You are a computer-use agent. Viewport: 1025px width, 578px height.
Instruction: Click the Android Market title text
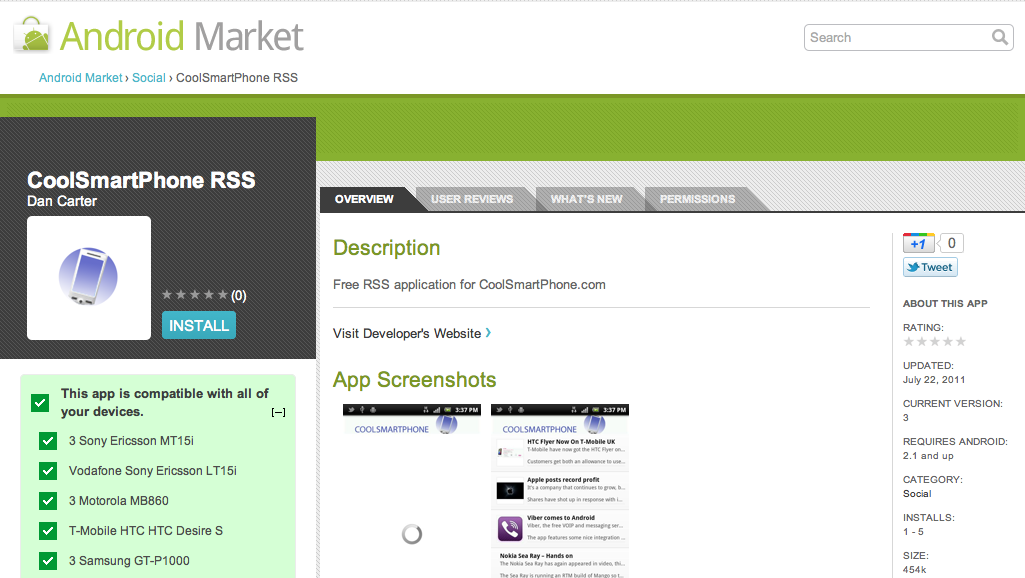point(182,36)
